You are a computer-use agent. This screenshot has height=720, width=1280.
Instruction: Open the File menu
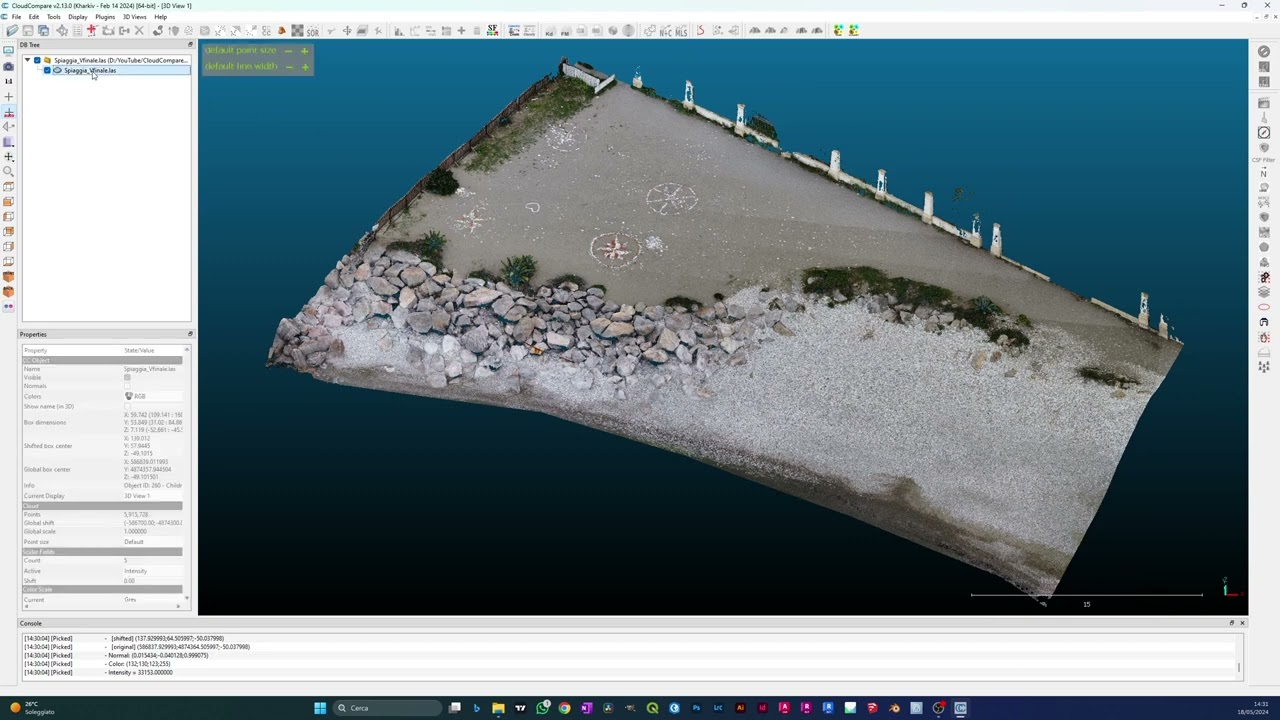point(16,17)
